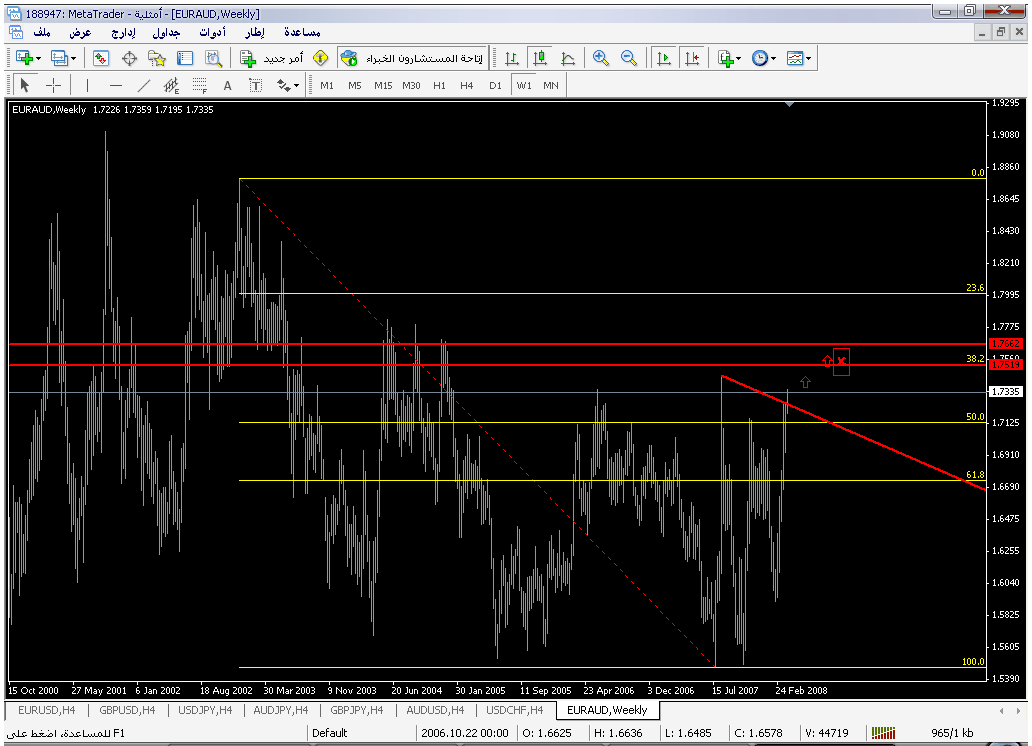
Task: Expand the chart Templates dropdown
Action: pyautogui.click(x=798, y=59)
